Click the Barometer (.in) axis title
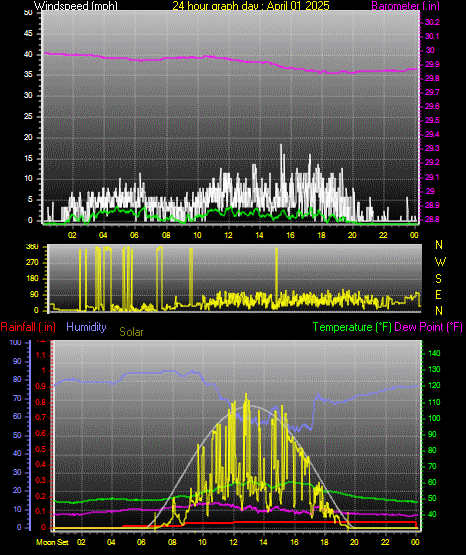466x555 pixels. point(405,5)
